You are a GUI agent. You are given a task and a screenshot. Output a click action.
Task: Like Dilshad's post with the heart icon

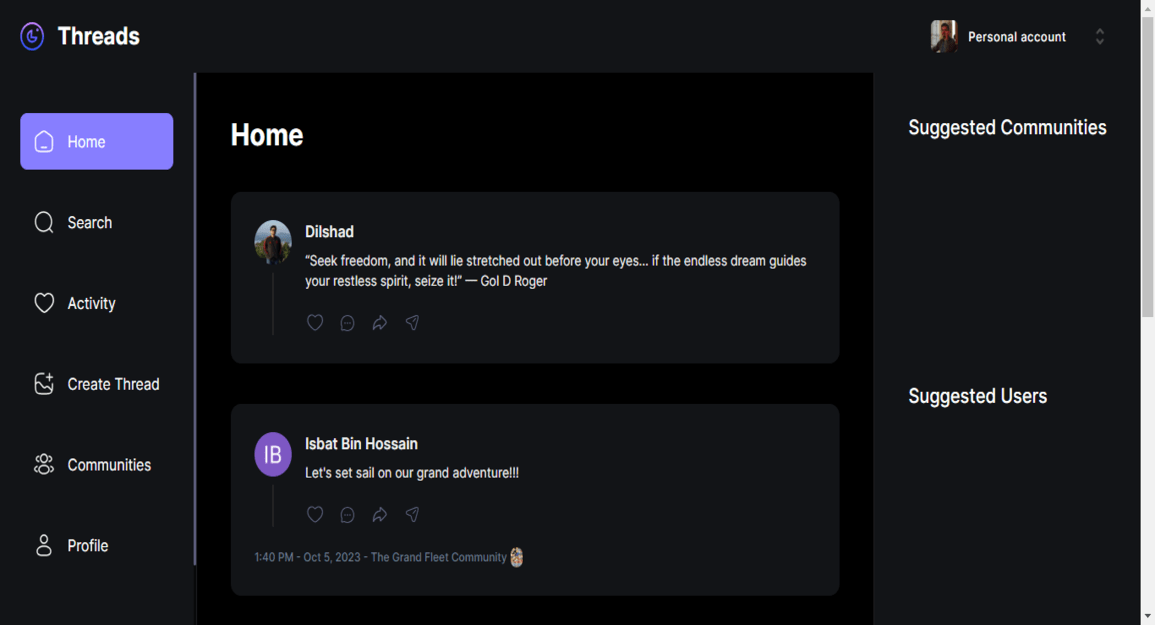click(x=315, y=322)
